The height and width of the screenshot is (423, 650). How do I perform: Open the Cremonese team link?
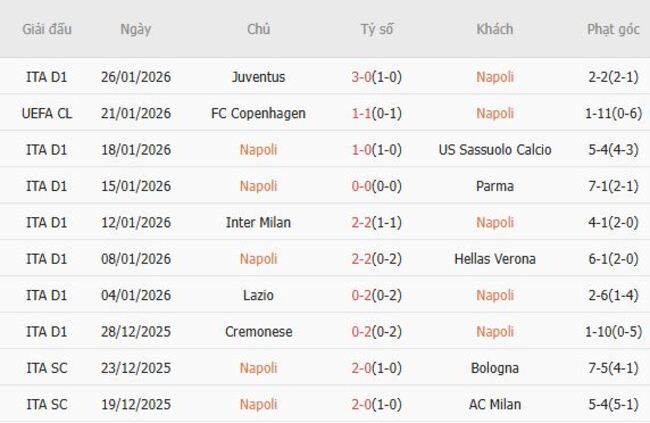pos(258,332)
